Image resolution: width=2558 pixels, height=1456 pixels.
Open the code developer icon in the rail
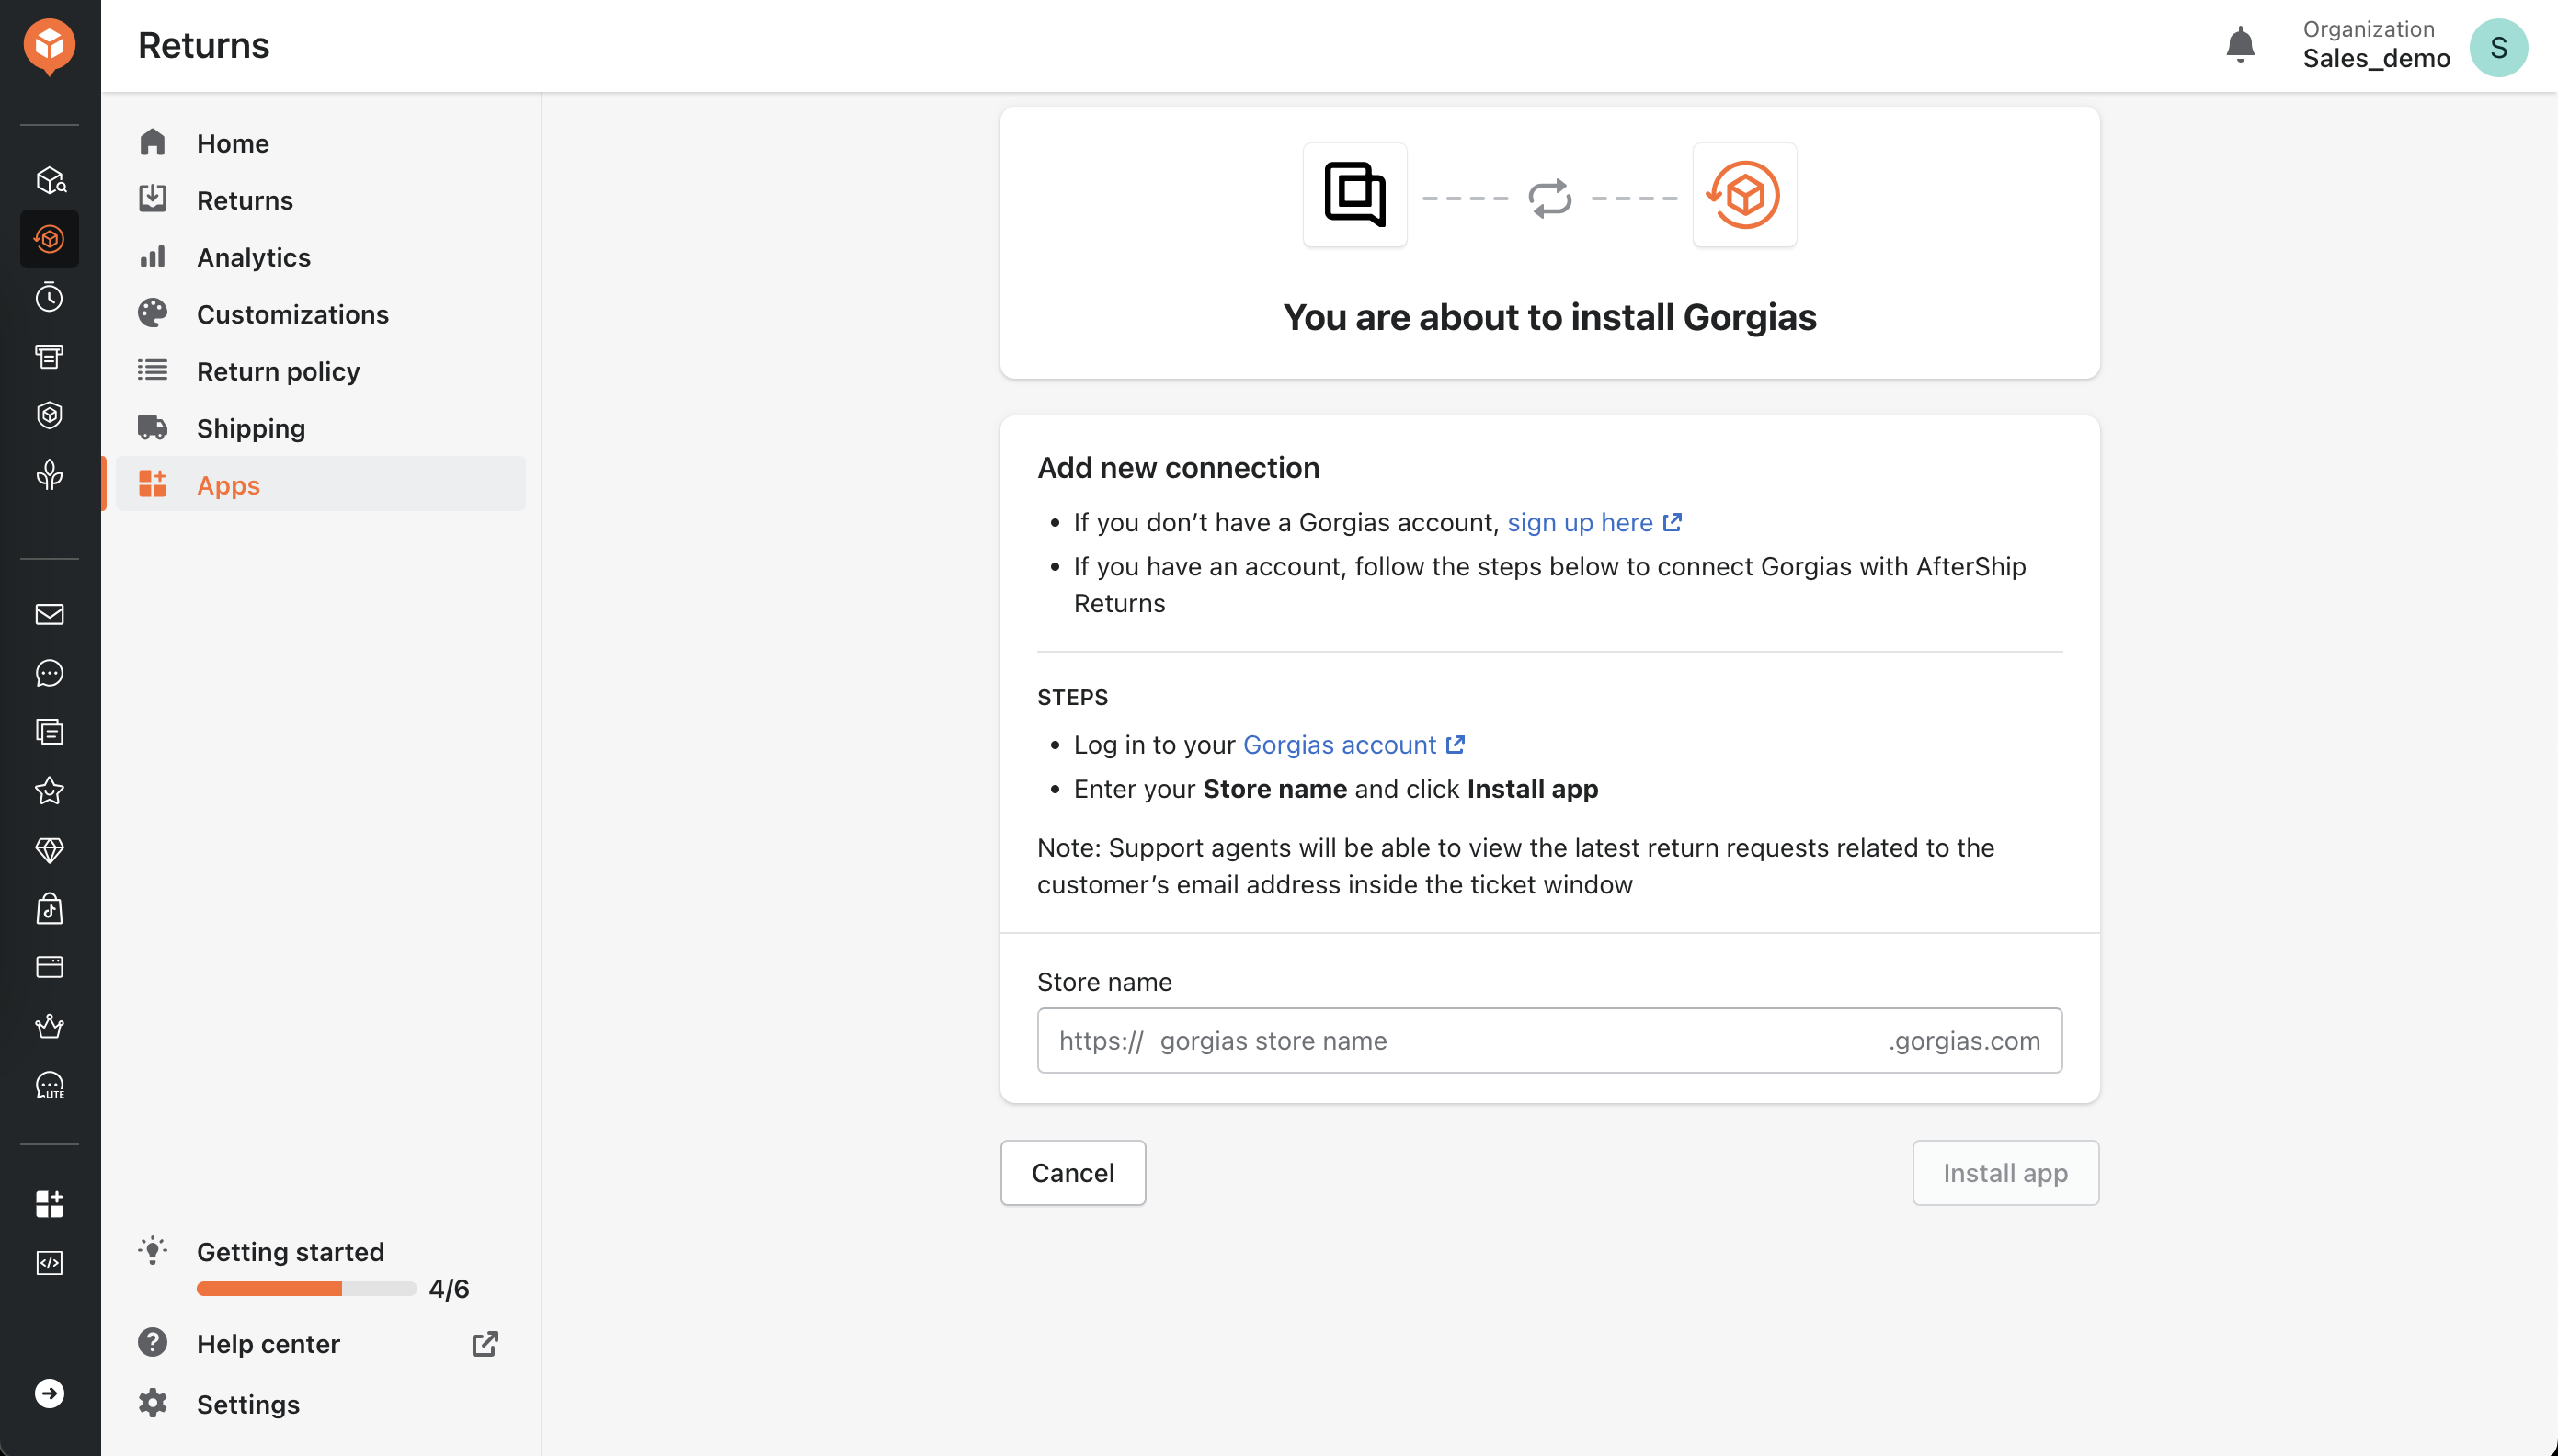tap(49, 1263)
